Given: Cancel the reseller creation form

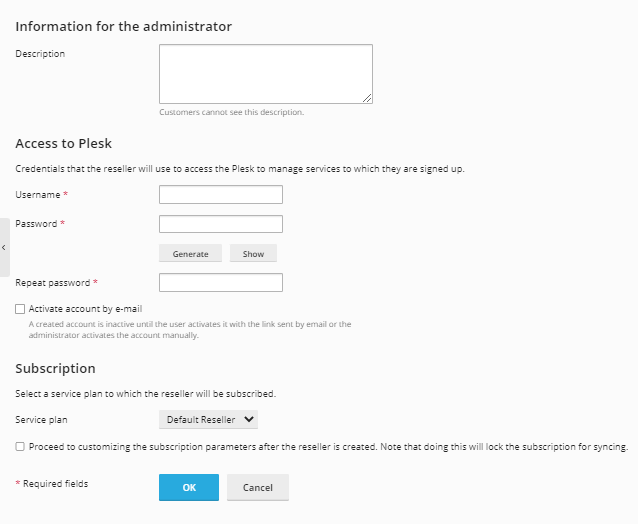Looking at the screenshot, I should [x=257, y=487].
